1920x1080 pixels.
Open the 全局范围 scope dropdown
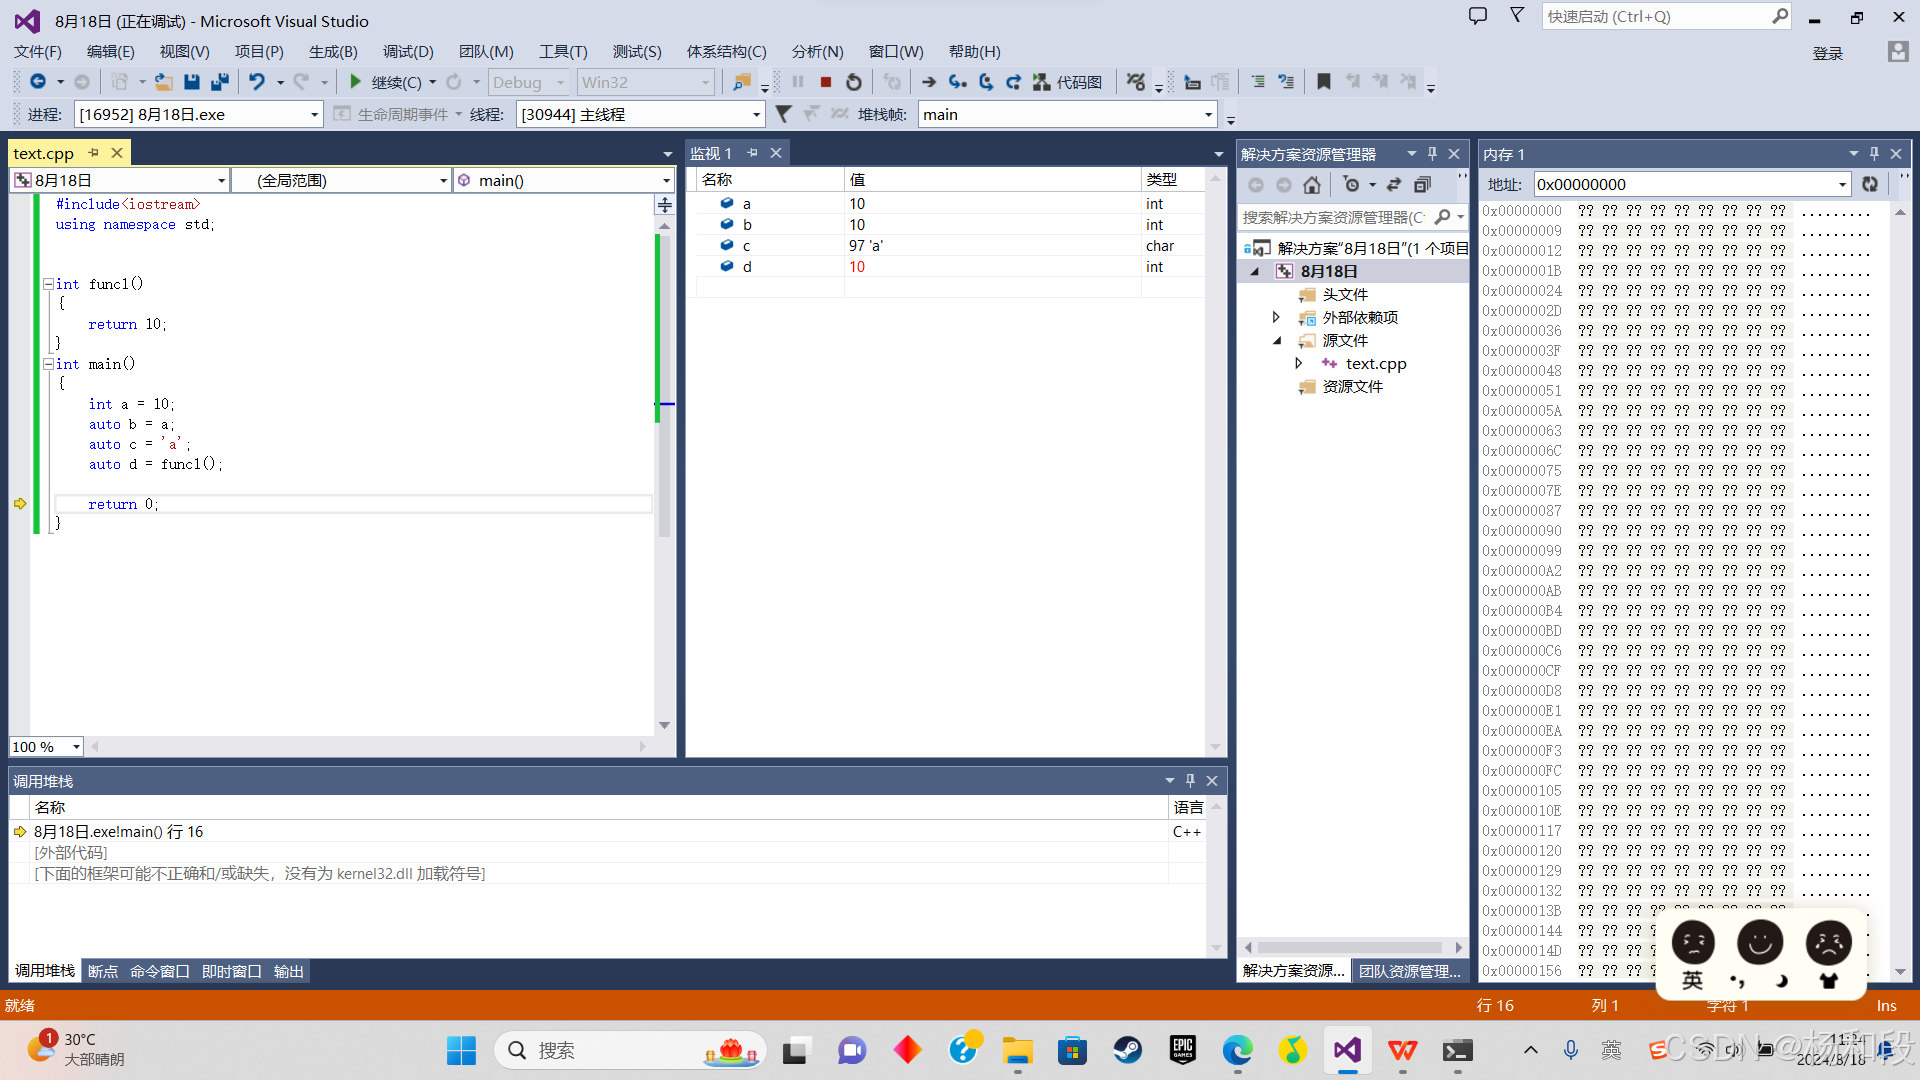(443, 181)
